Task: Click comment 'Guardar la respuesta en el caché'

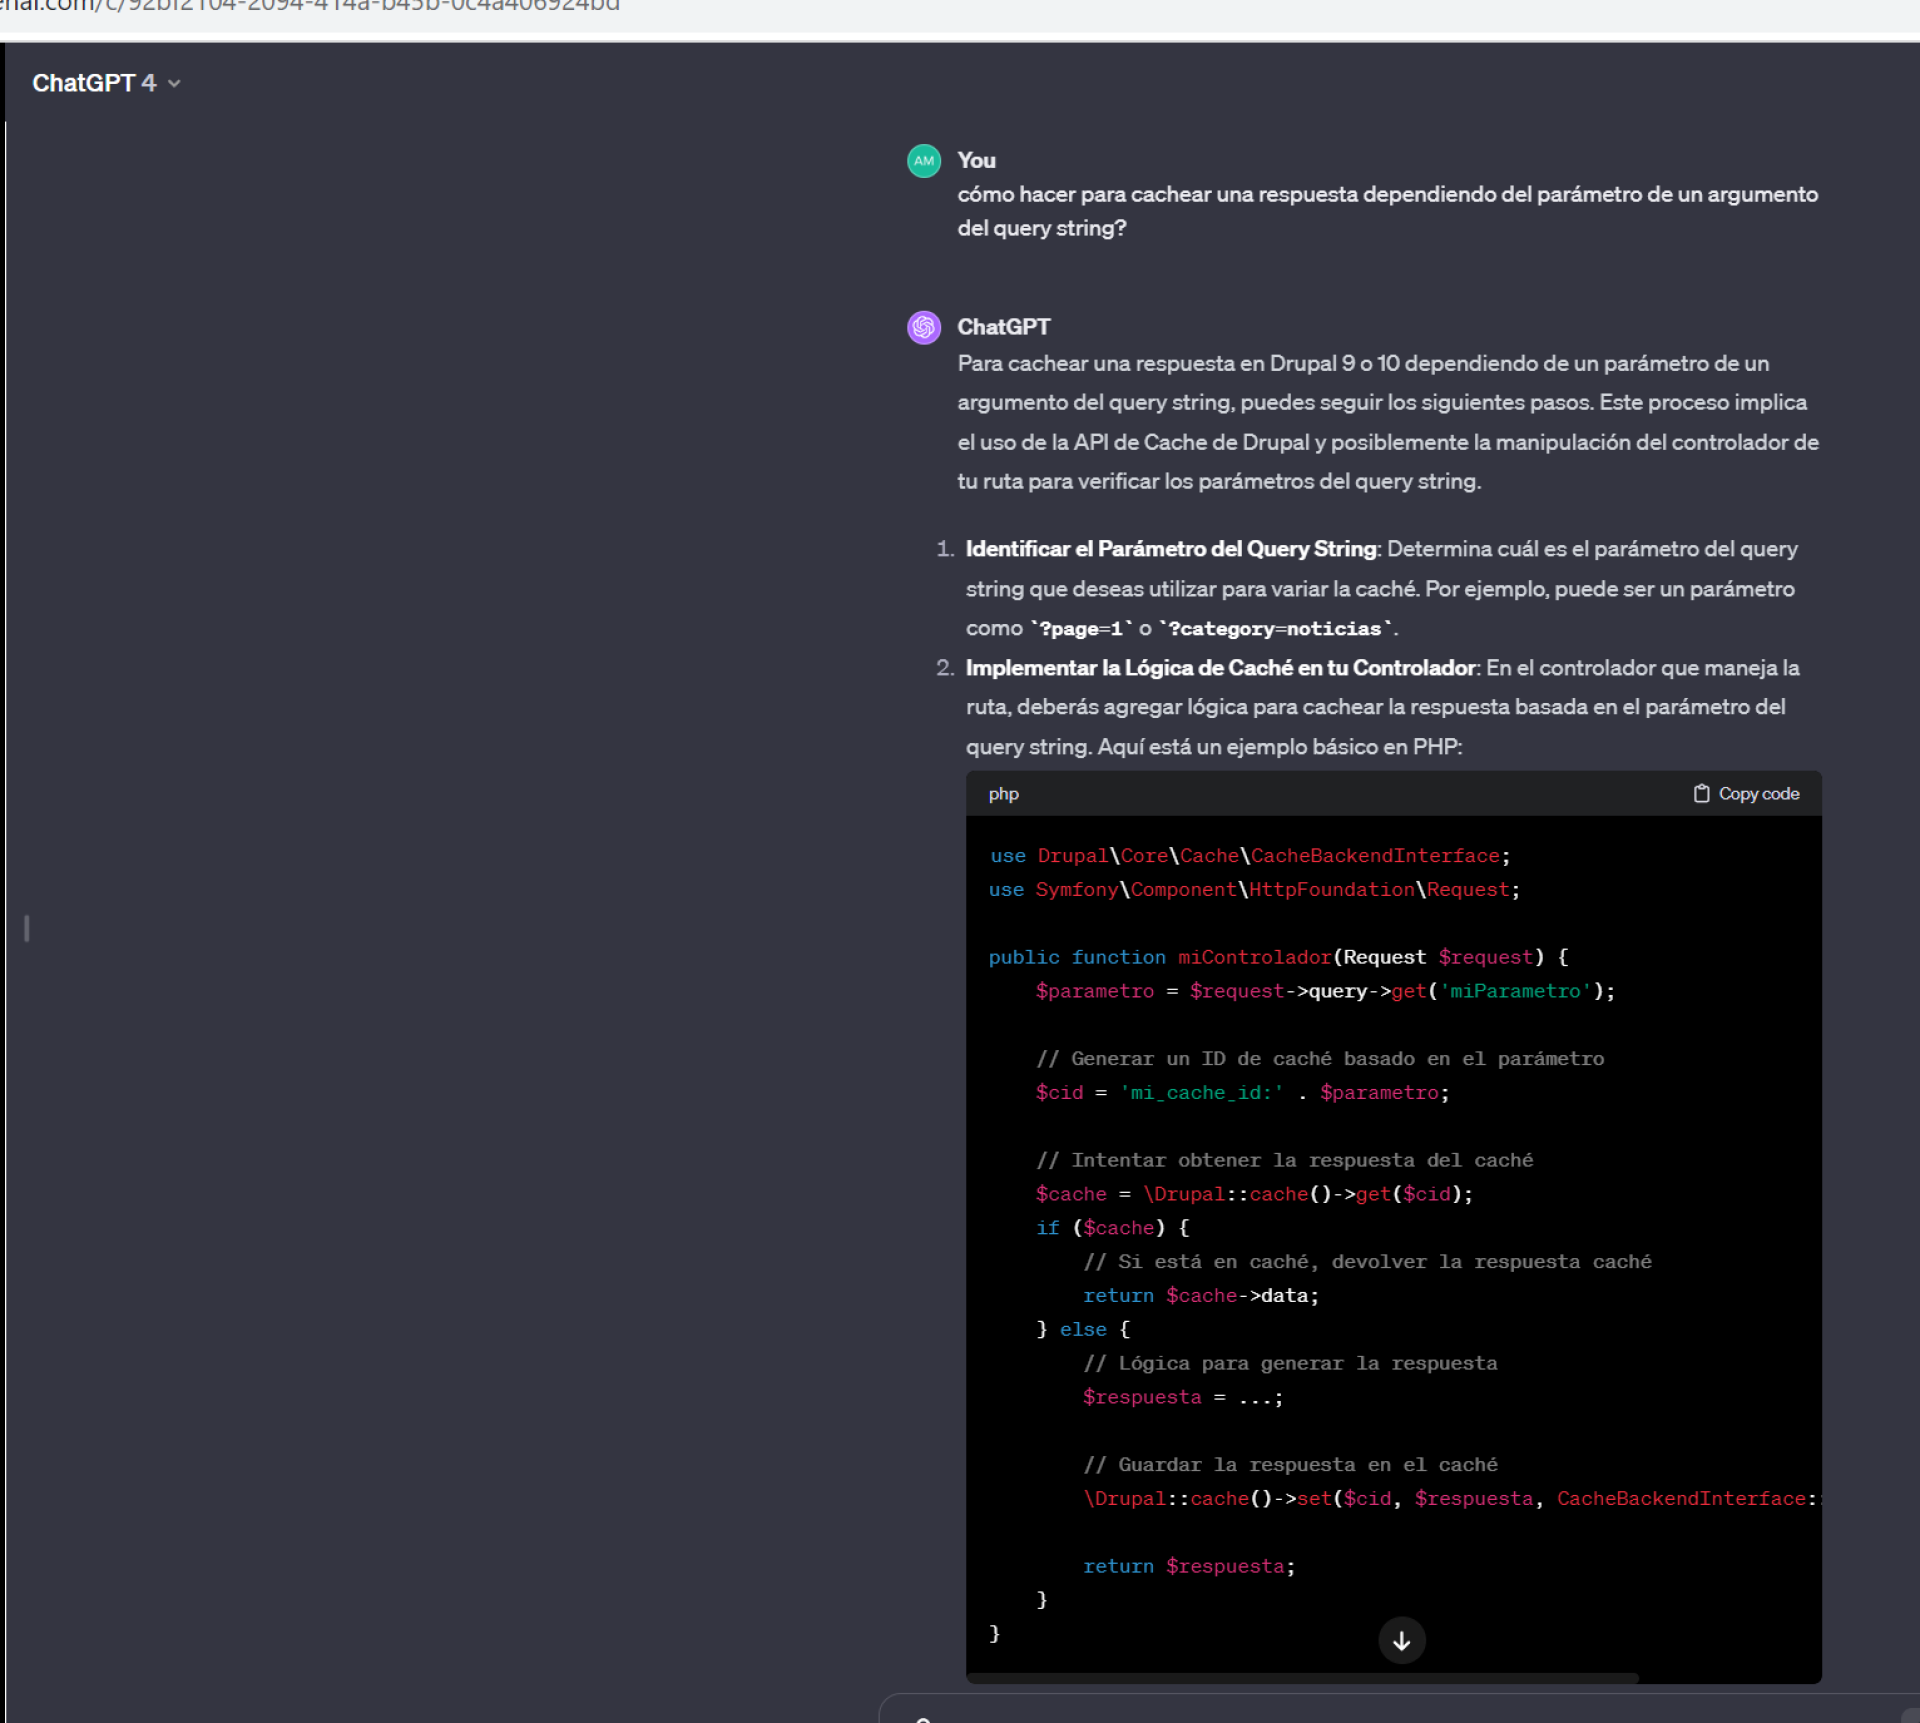Action: 1290,1465
